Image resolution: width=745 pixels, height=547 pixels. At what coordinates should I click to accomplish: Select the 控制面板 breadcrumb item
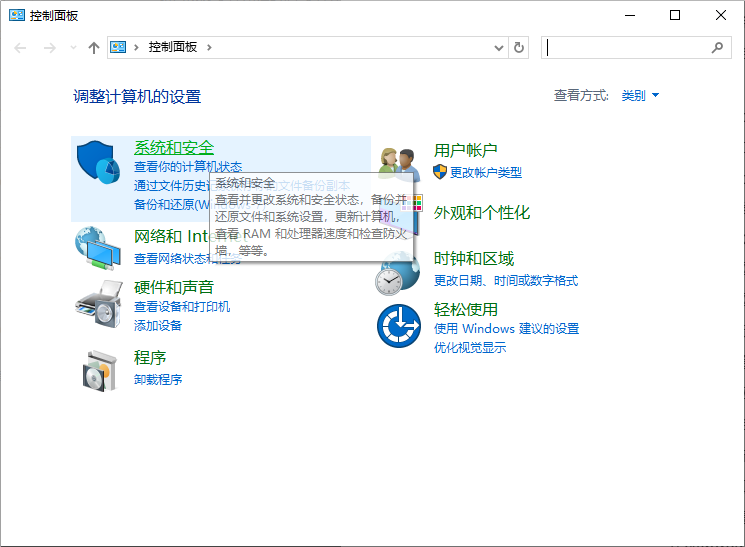click(172, 47)
